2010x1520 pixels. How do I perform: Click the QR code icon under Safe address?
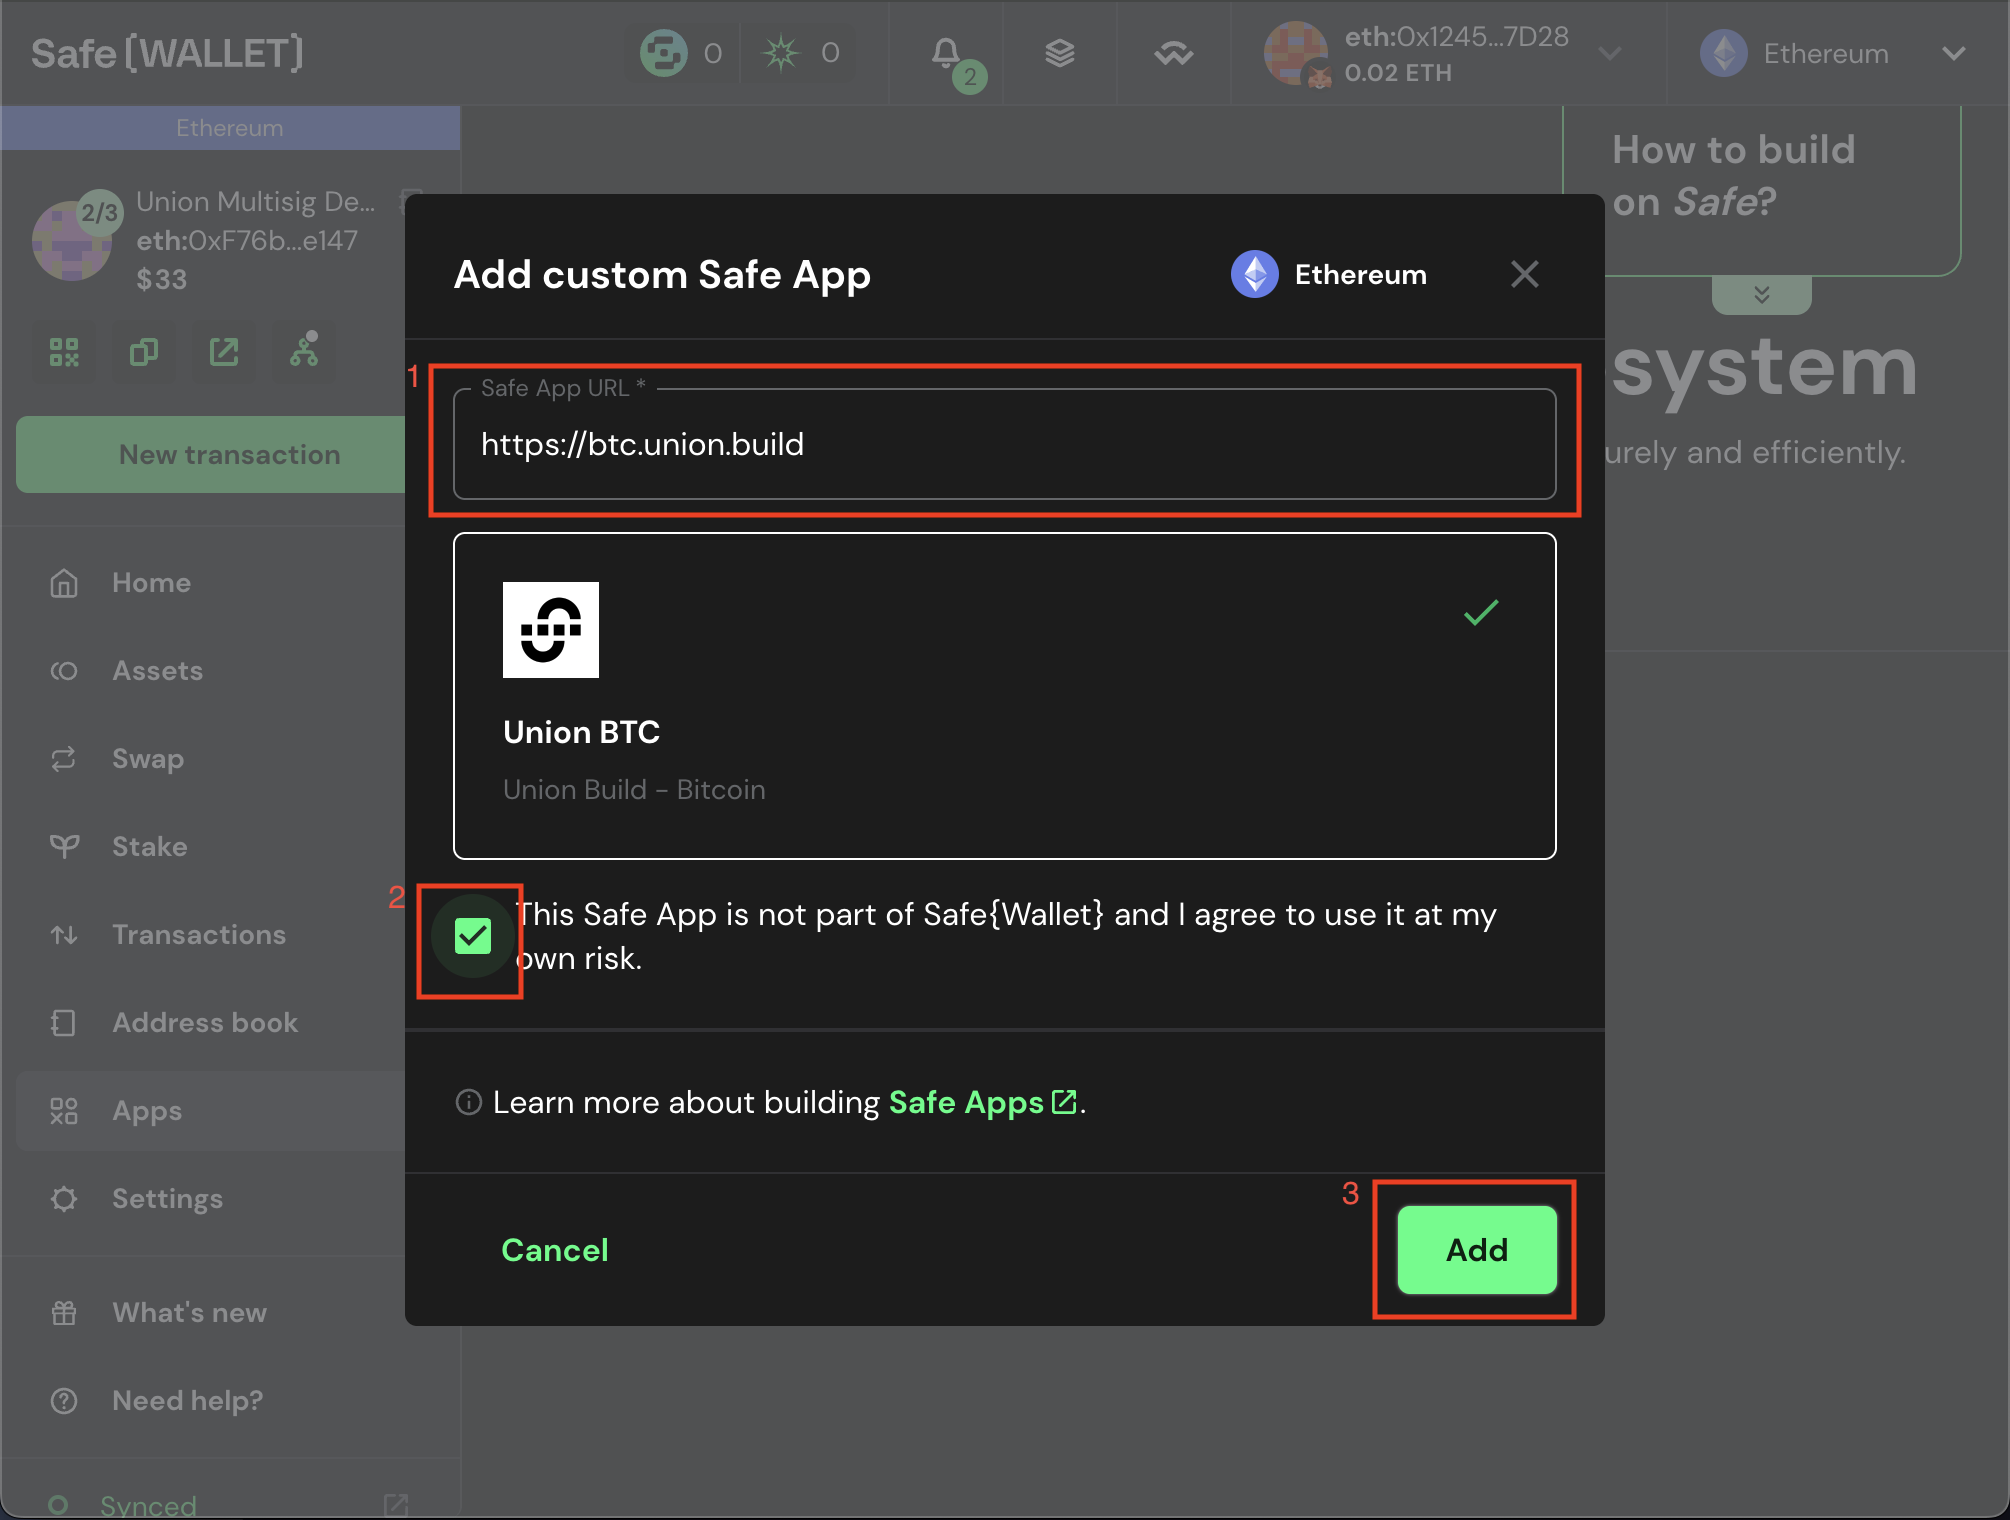click(64, 352)
